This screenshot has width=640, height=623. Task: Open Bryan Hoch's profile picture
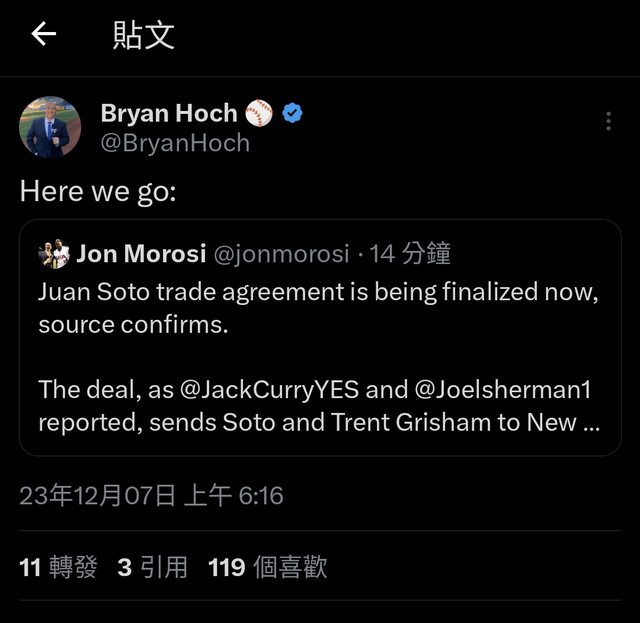pos(50,127)
